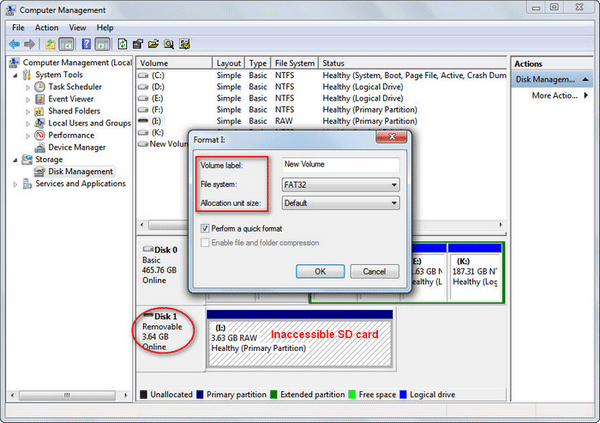Click the Up one level folder icon
600x423 pixels.
point(50,44)
